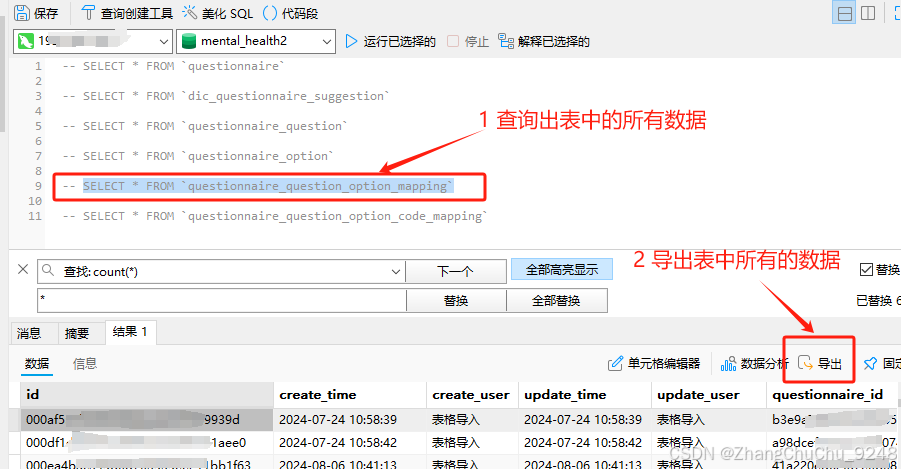Click the create_time column header
This screenshot has height=469, width=901.
pyautogui.click(x=350, y=395)
